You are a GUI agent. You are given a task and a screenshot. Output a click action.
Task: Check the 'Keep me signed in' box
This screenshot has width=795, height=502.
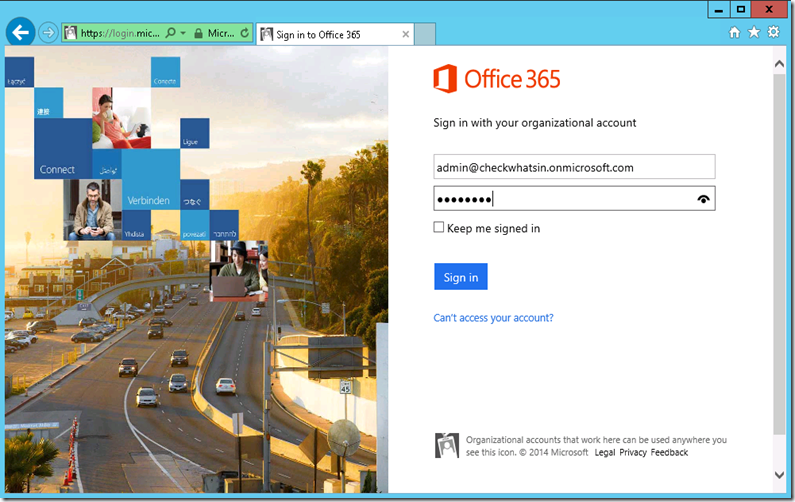tap(439, 227)
